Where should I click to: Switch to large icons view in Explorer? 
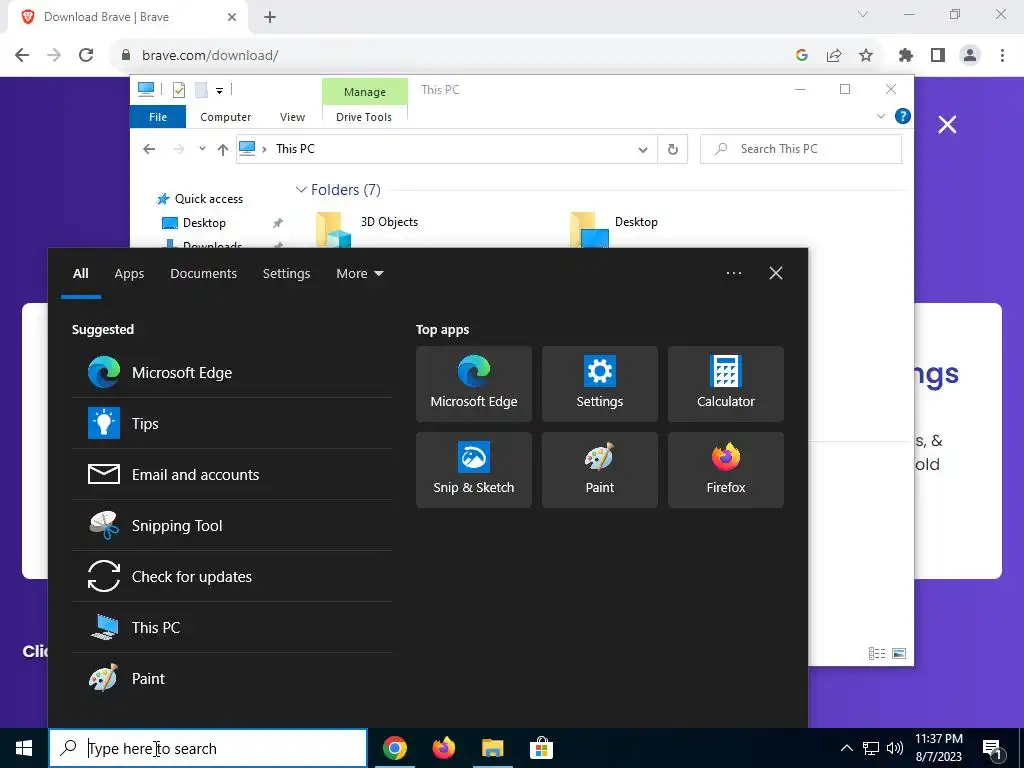899,653
